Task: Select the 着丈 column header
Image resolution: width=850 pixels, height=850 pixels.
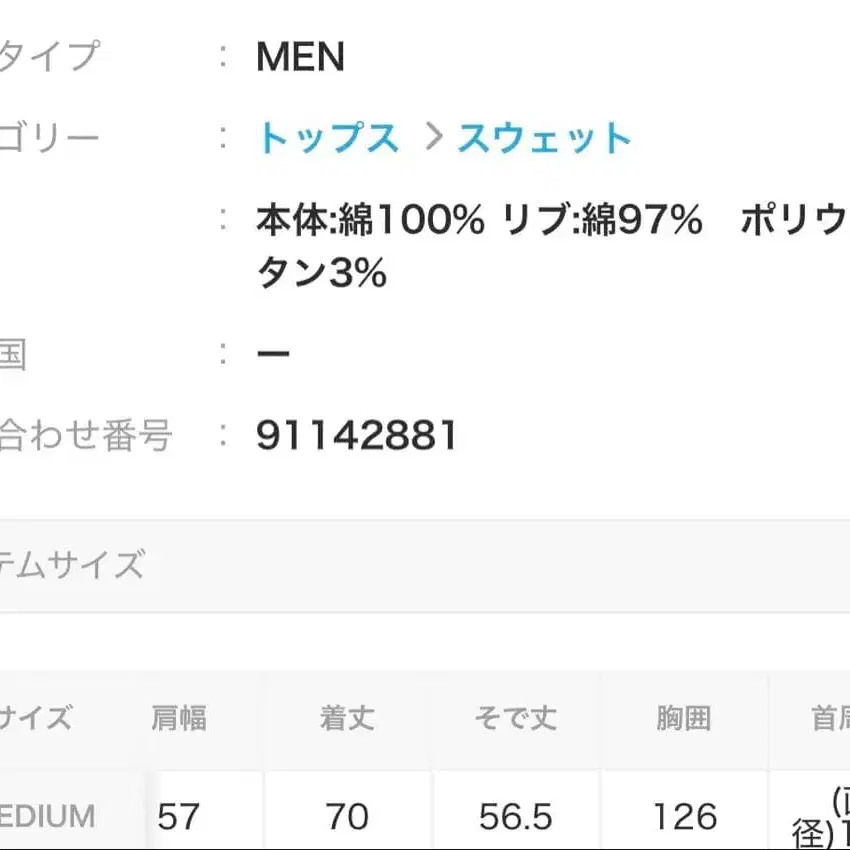Action: 347,718
